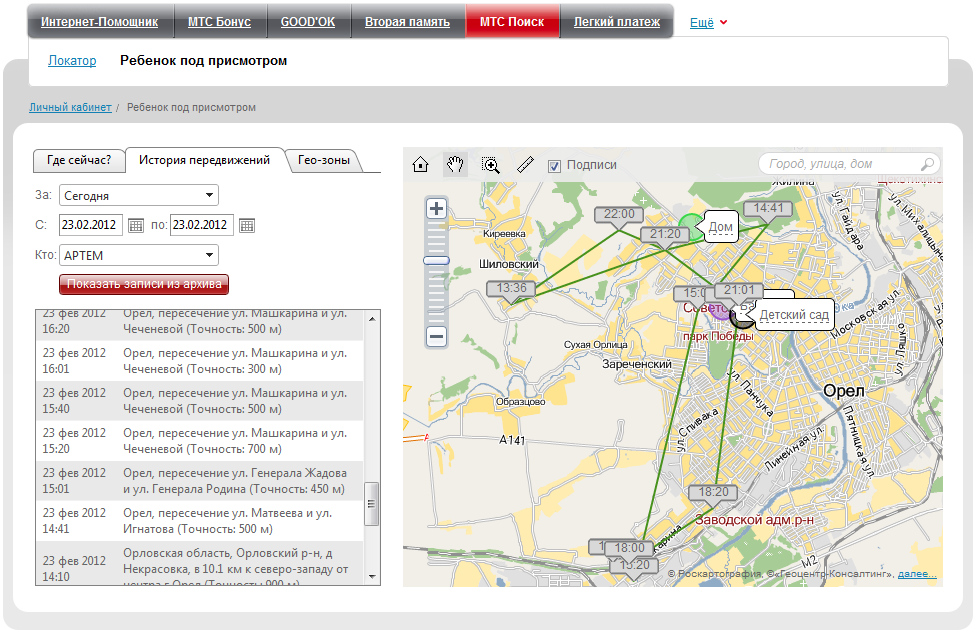This screenshot has height=638, width=978.
Task: Open МТС Поиск tab
Action: point(512,22)
